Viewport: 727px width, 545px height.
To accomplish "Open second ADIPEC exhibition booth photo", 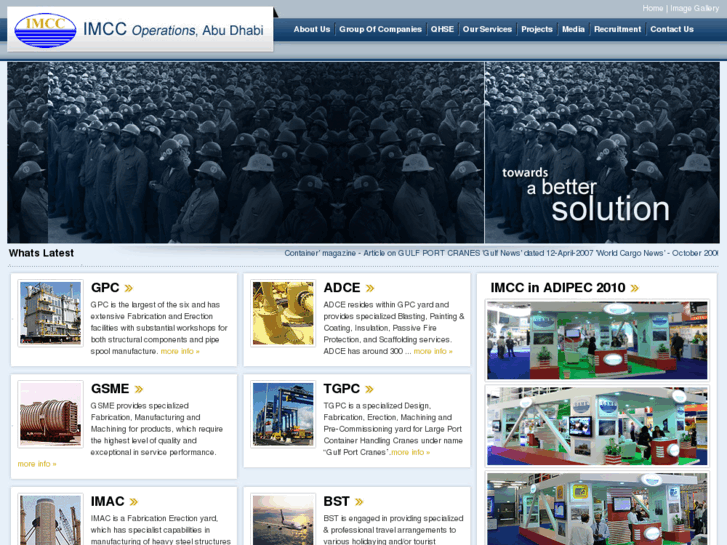I will [597, 426].
